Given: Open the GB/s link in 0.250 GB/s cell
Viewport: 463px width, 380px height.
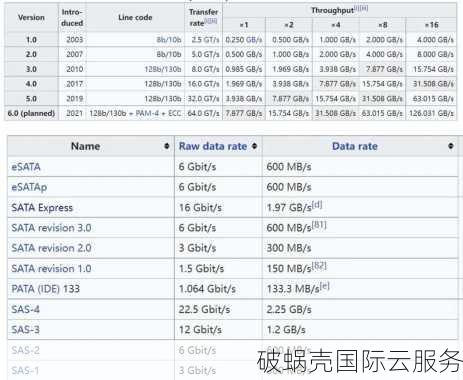Looking at the screenshot, I should [x=254, y=40].
